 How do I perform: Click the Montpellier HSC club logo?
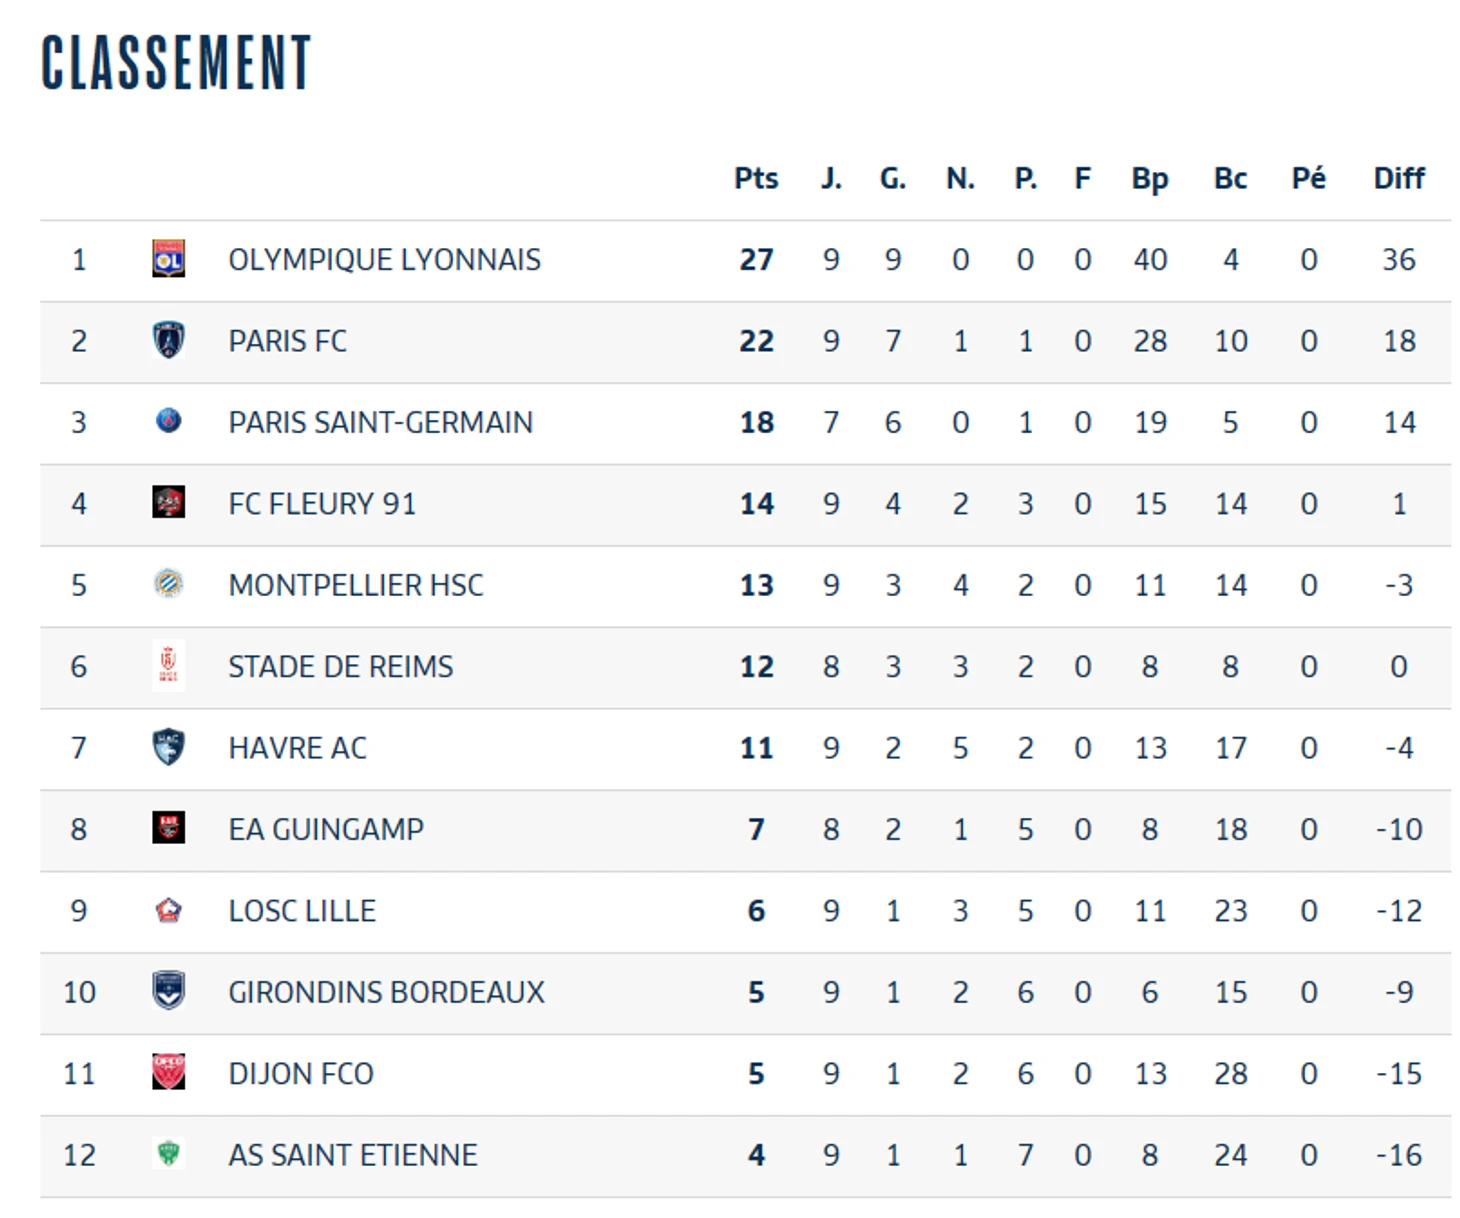[x=168, y=584]
